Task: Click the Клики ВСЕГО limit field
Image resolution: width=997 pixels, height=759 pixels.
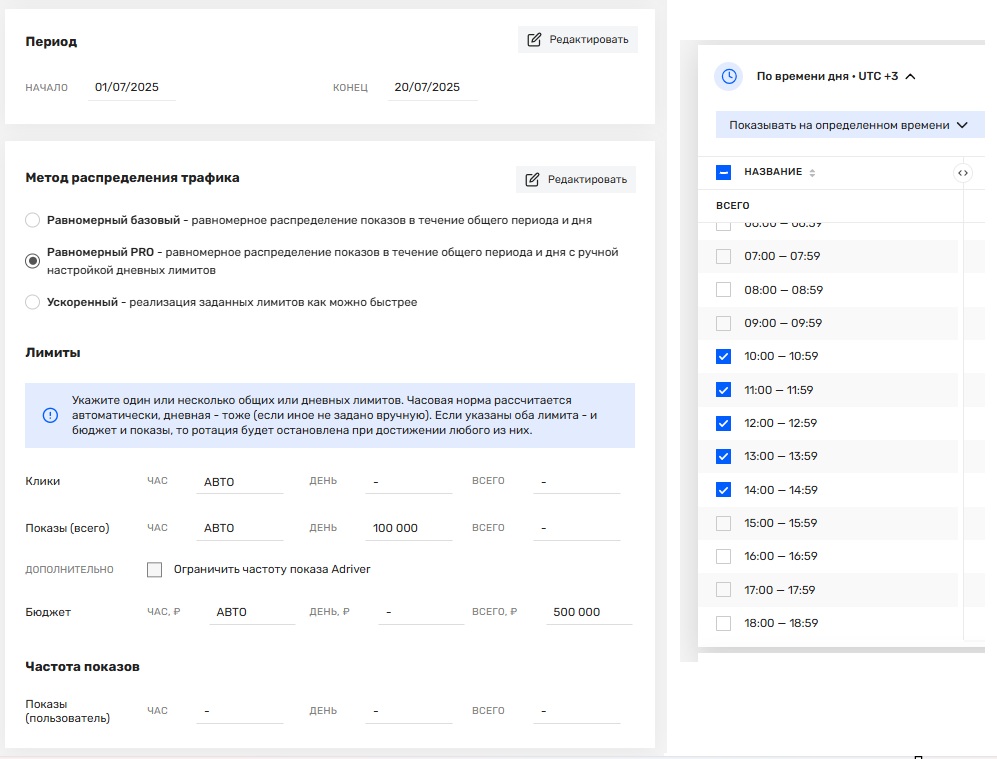Action: [577, 482]
